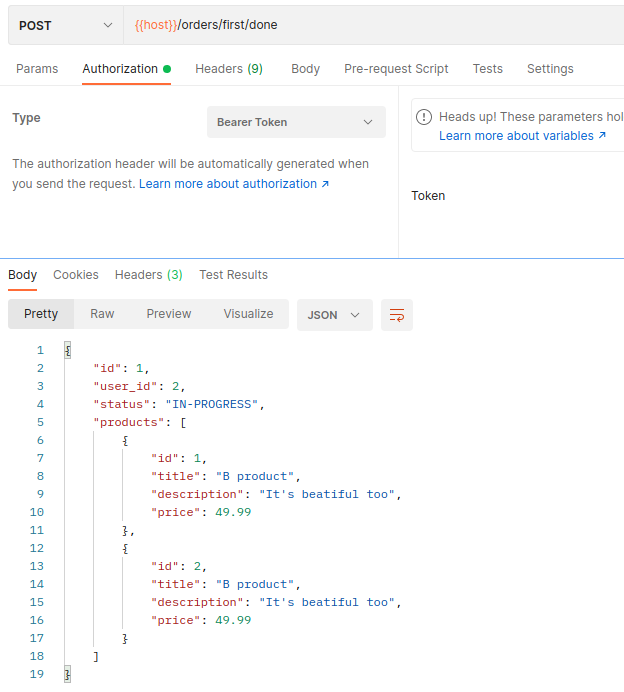Viewport: 624px width, 692px height.
Task: Toggle the line wrap icon
Action: point(397,315)
